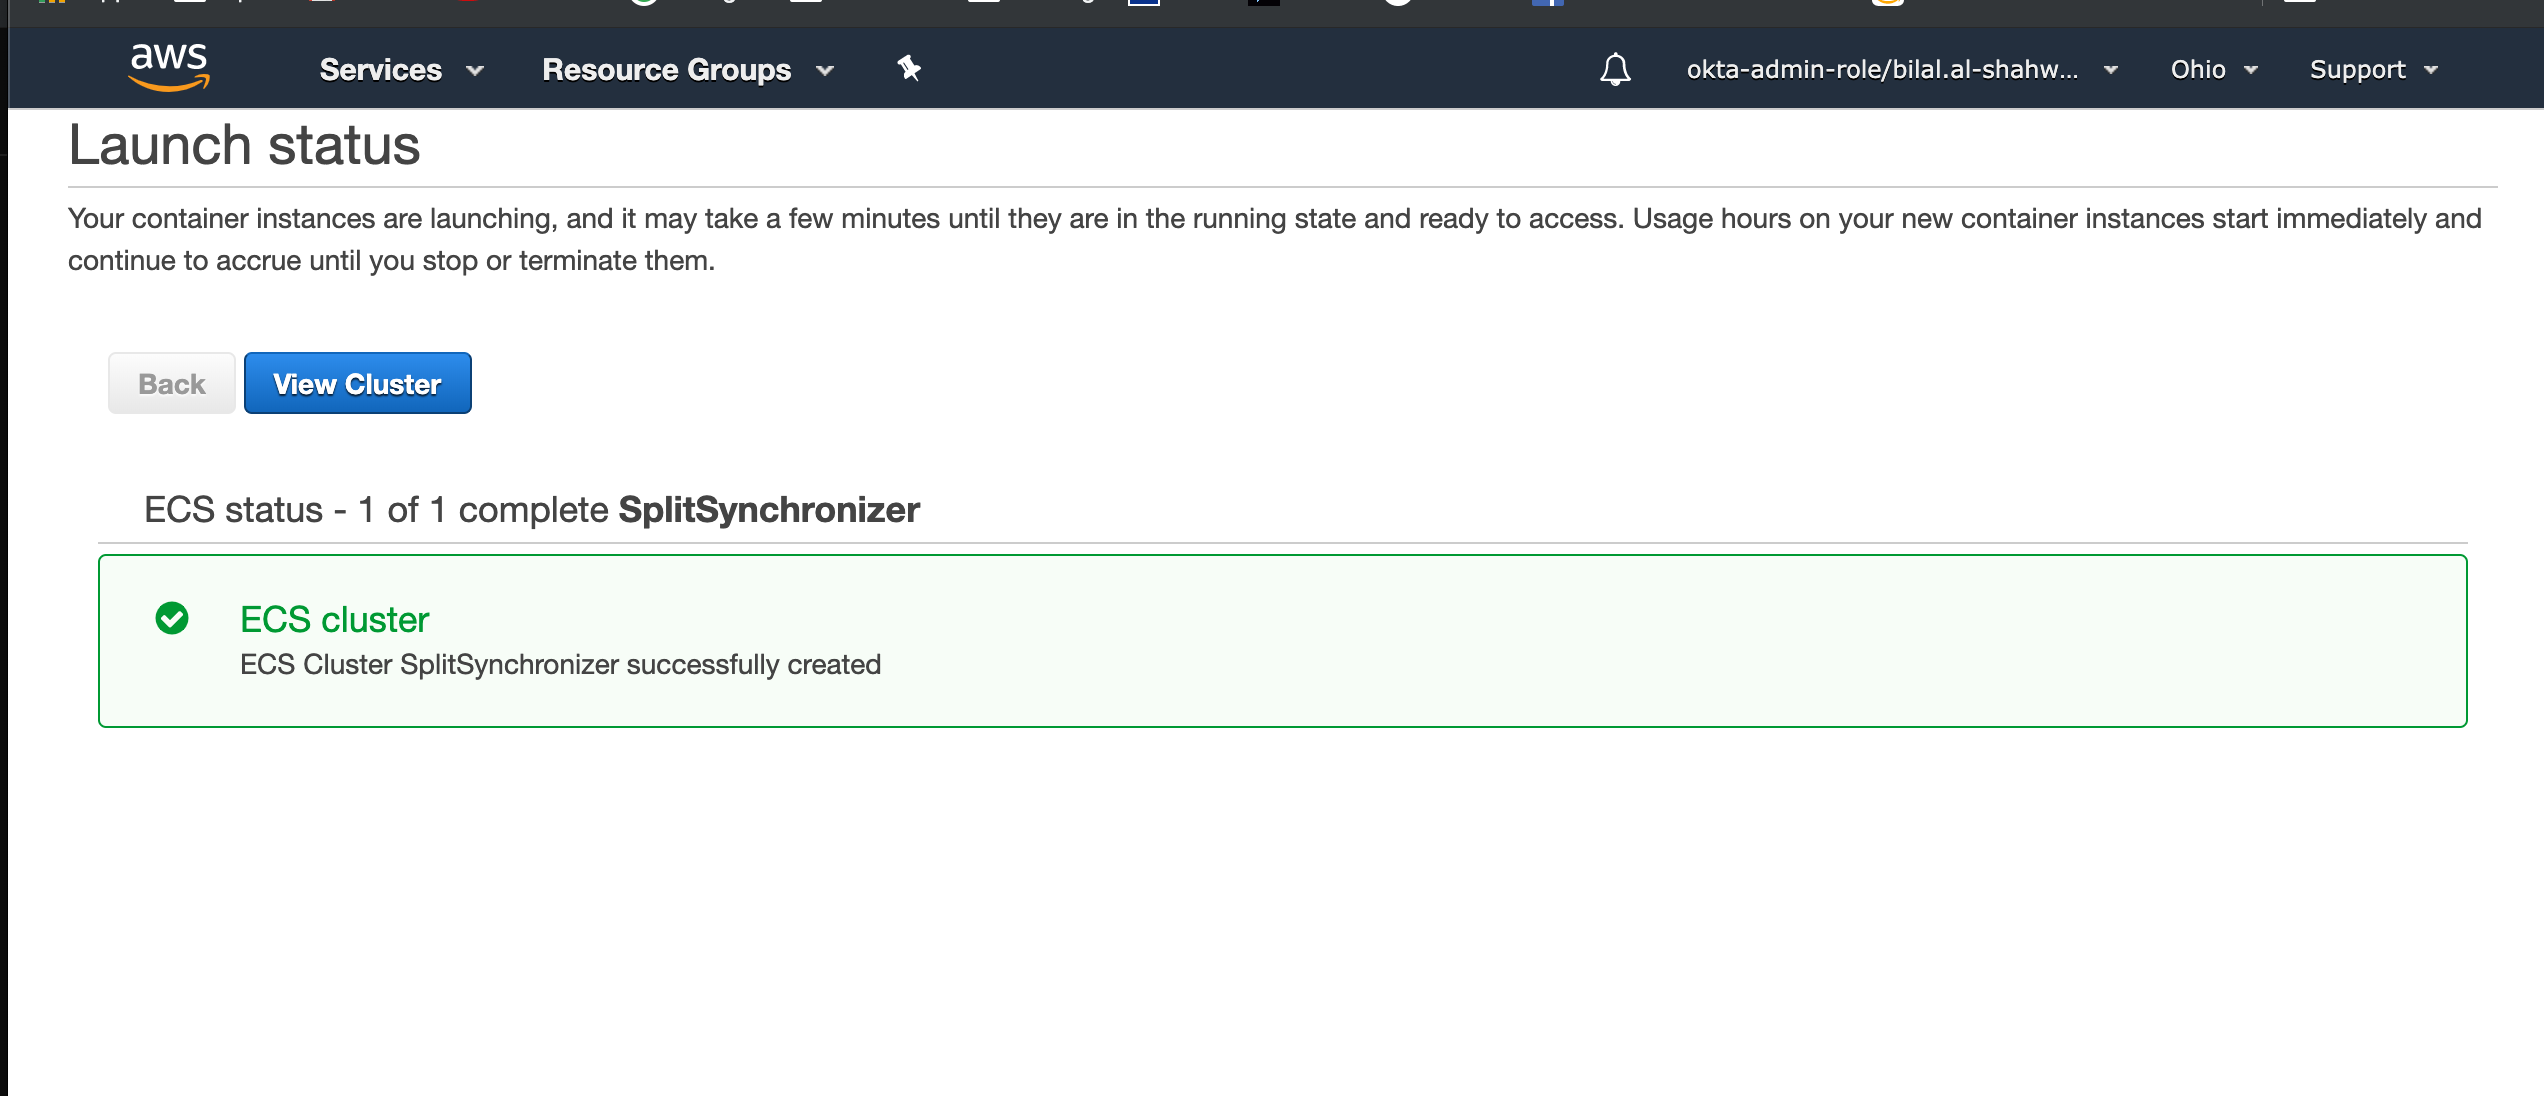This screenshot has width=2544, height=1096.
Task: Click the bold SplitSynchronizer cluster name
Action: tap(768, 509)
